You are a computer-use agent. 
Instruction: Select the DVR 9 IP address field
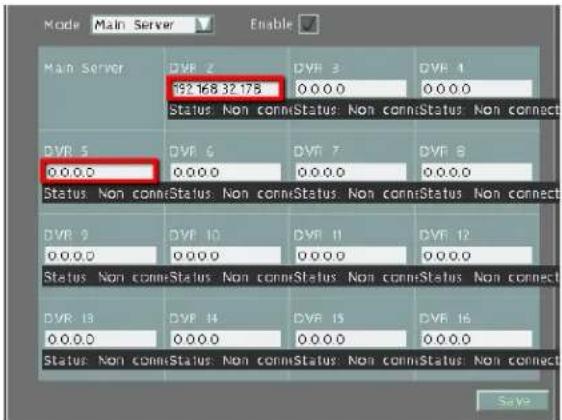click(x=101, y=256)
